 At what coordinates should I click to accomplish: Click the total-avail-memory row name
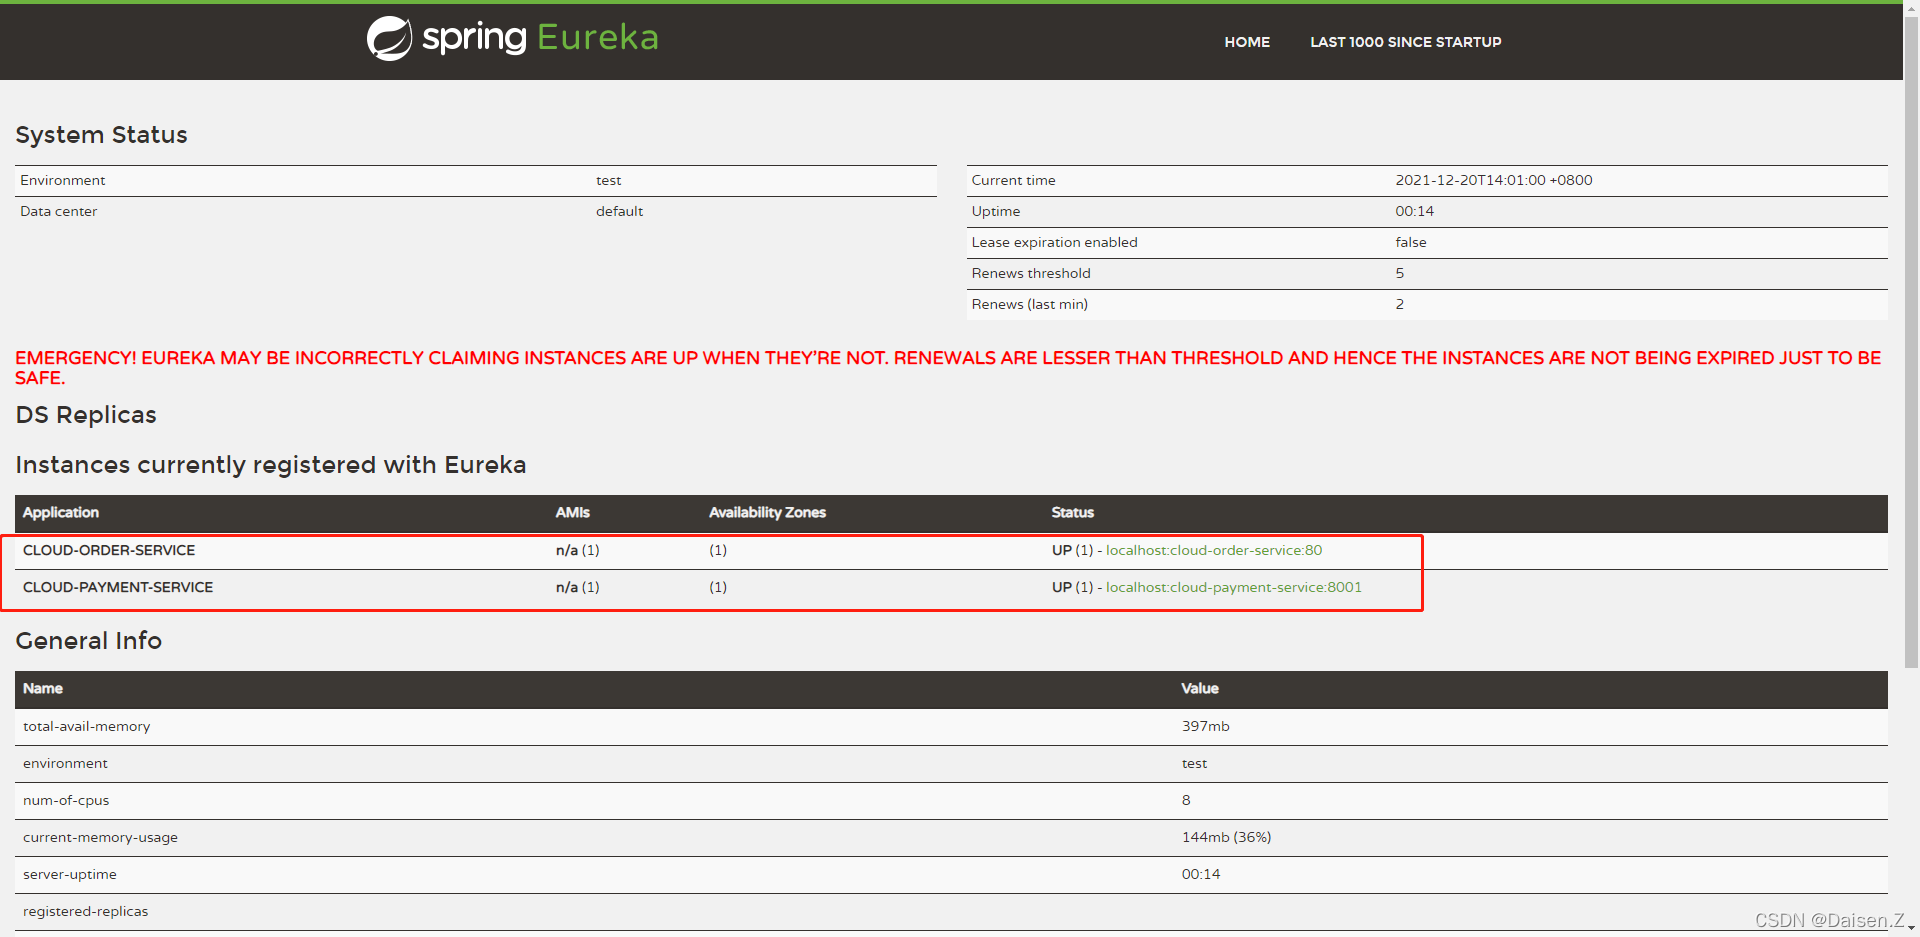click(x=87, y=726)
